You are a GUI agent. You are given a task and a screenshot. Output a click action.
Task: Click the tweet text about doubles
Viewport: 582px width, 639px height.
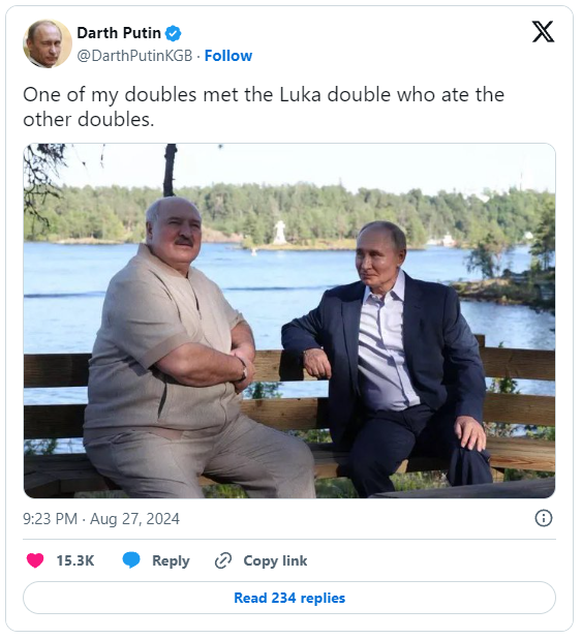pos(264,107)
